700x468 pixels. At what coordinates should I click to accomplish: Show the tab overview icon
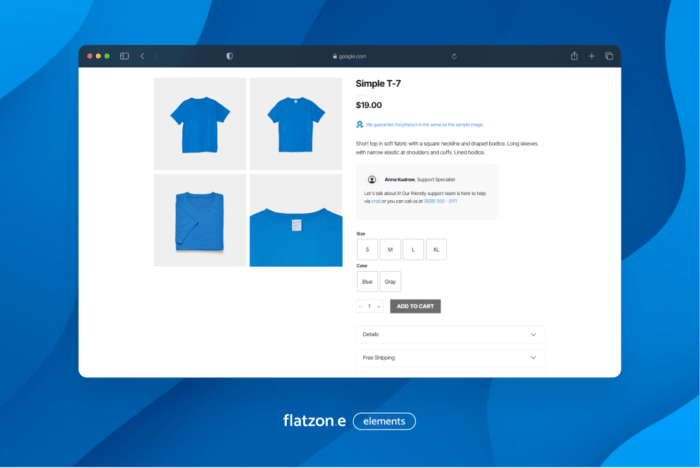pyautogui.click(x=609, y=56)
